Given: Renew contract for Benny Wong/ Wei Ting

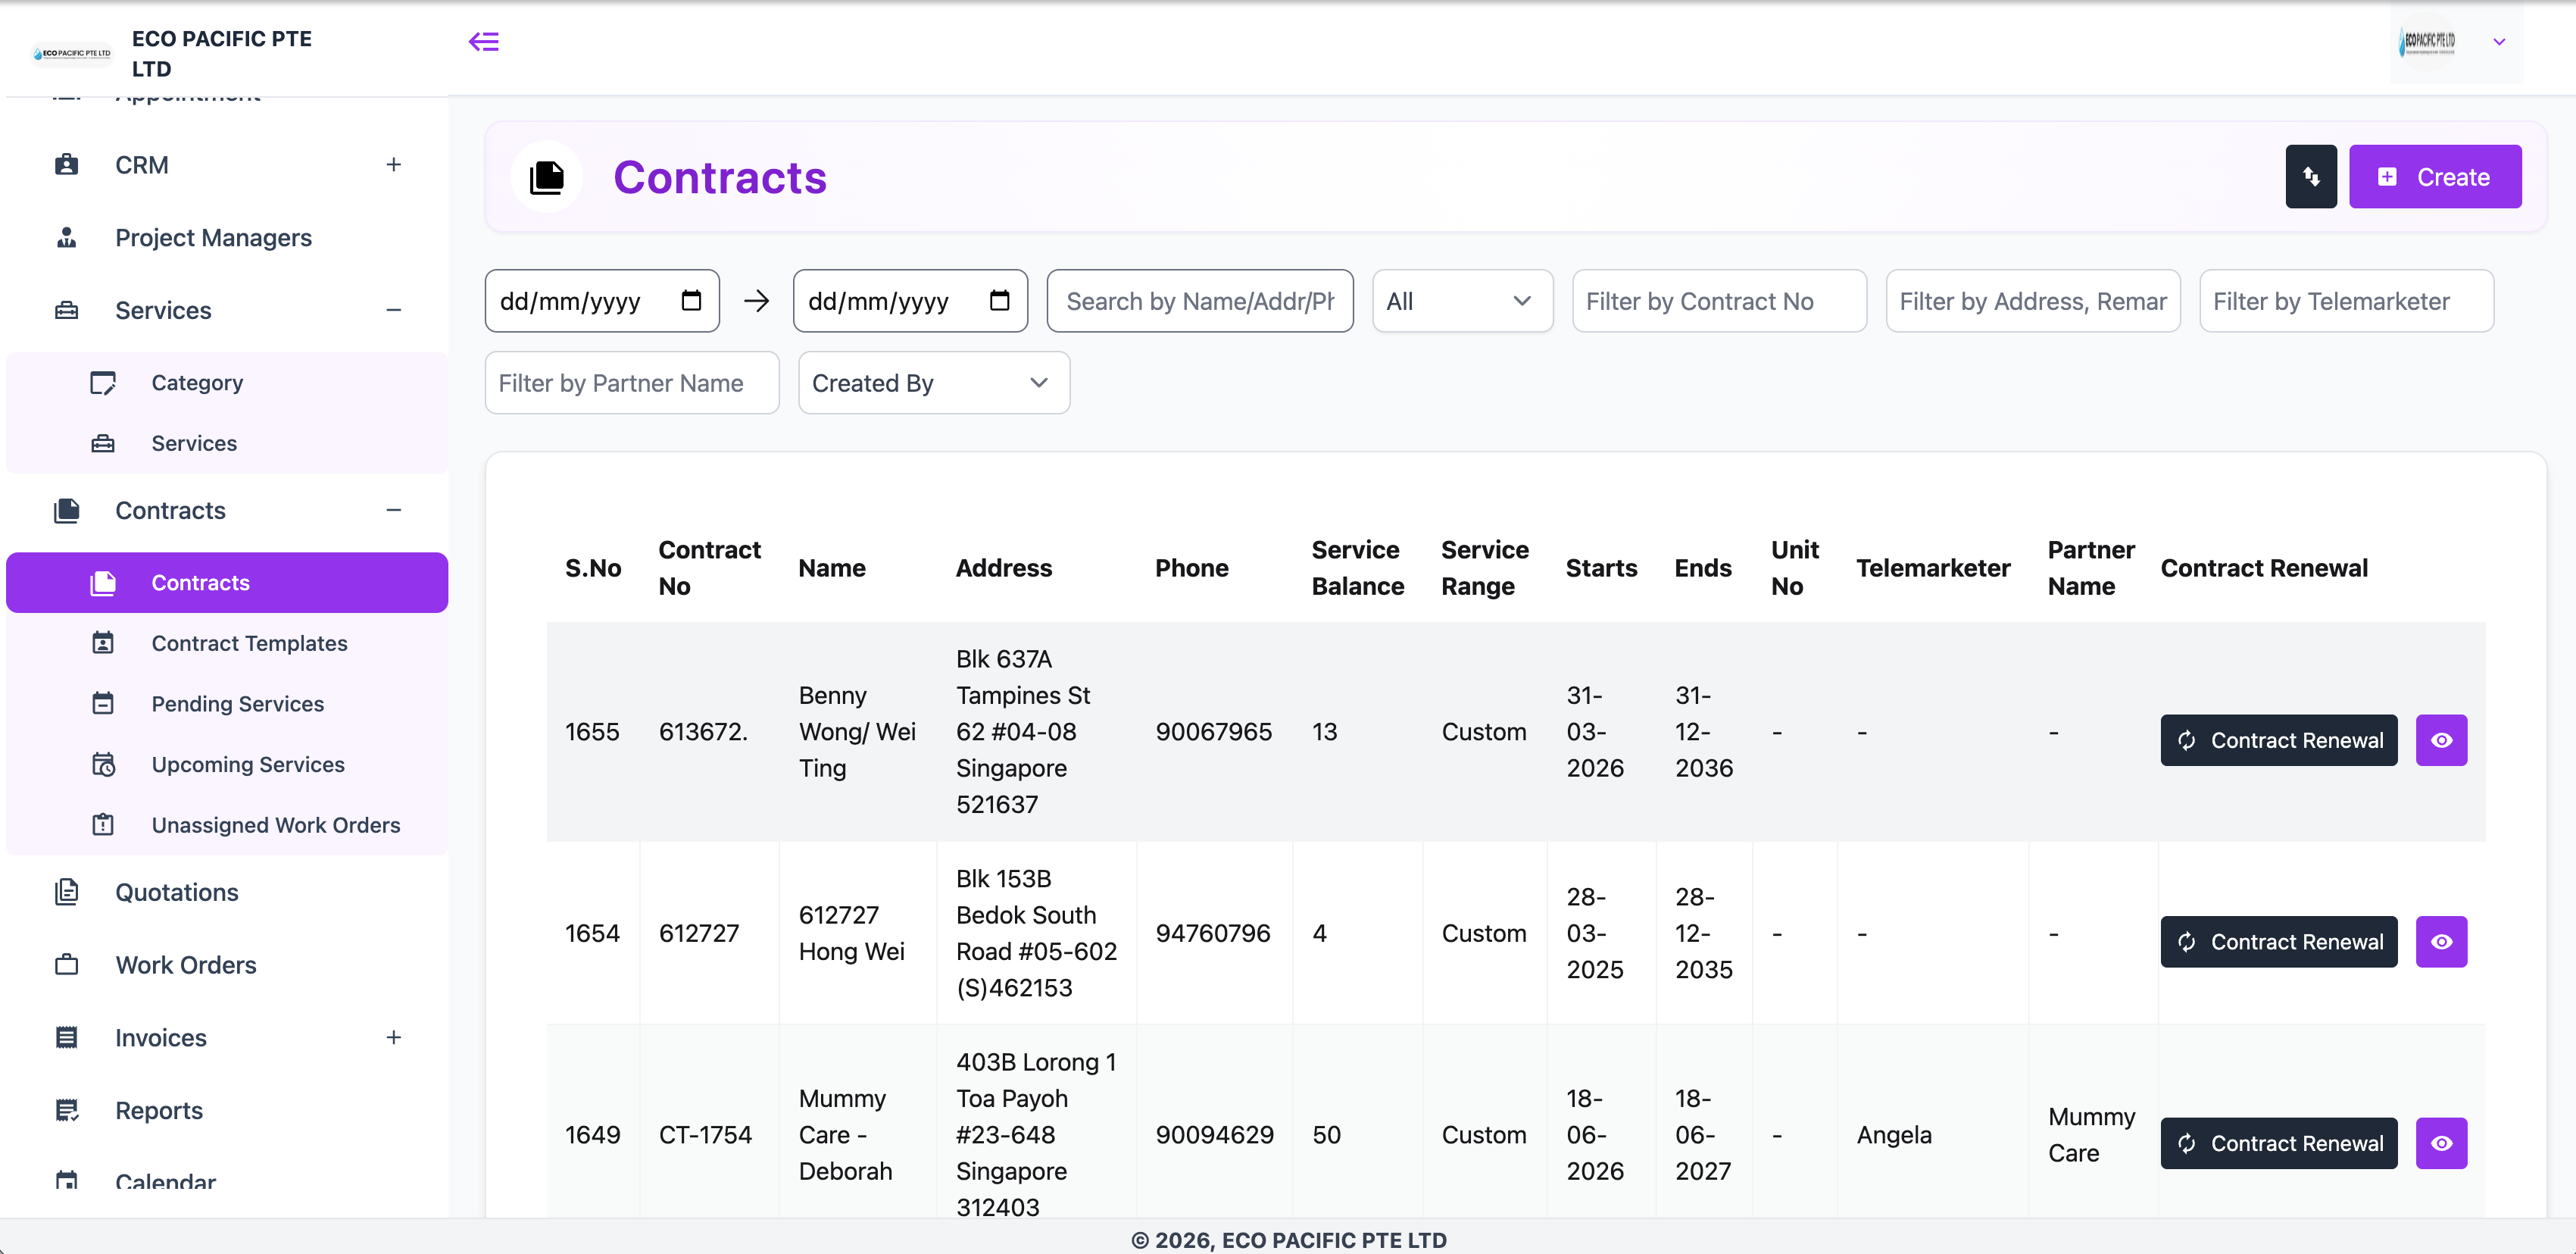Looking at the screenshot, I should point(2278,739).
